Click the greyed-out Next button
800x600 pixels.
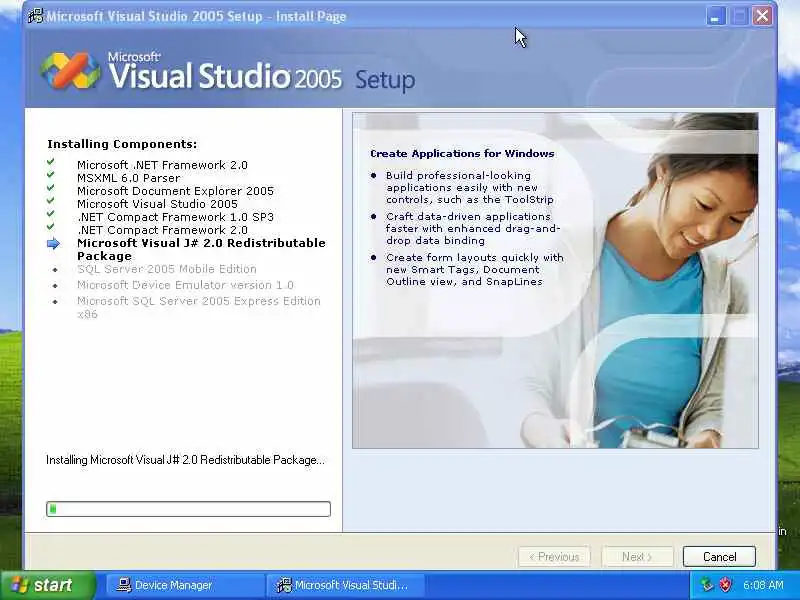pyautogui.click(x=637, y=557)
